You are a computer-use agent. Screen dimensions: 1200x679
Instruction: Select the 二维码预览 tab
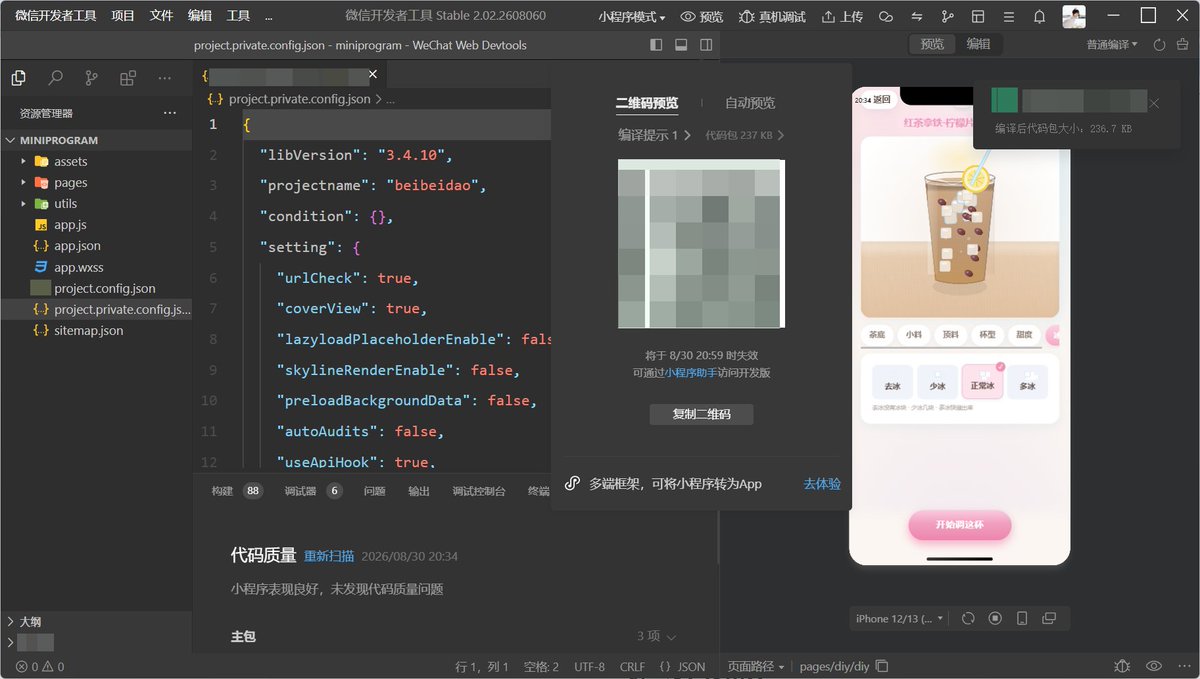(x=646, y=103)
